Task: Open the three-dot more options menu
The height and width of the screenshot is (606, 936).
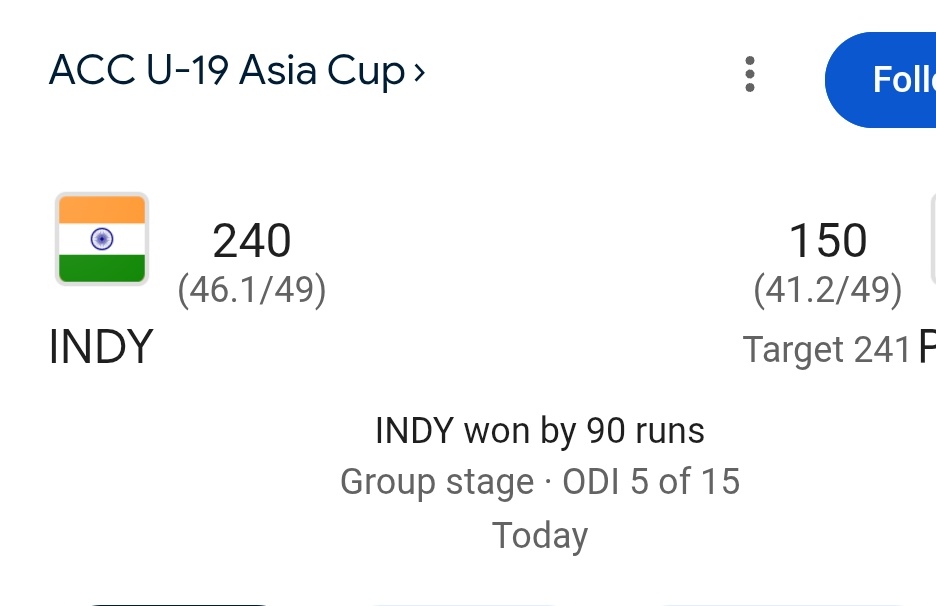Action: click(x=750, y=75)
